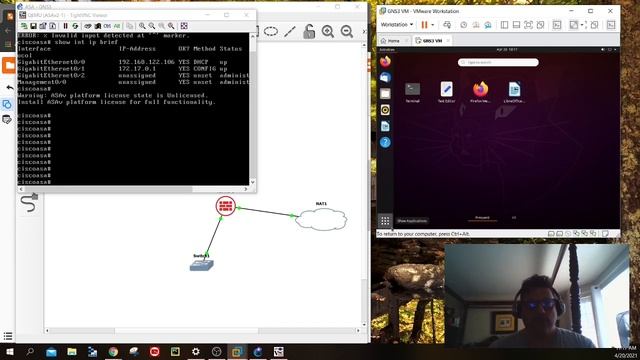Enter VMware full screen mode icon
The image size is (640, 360).
[528, 25]
